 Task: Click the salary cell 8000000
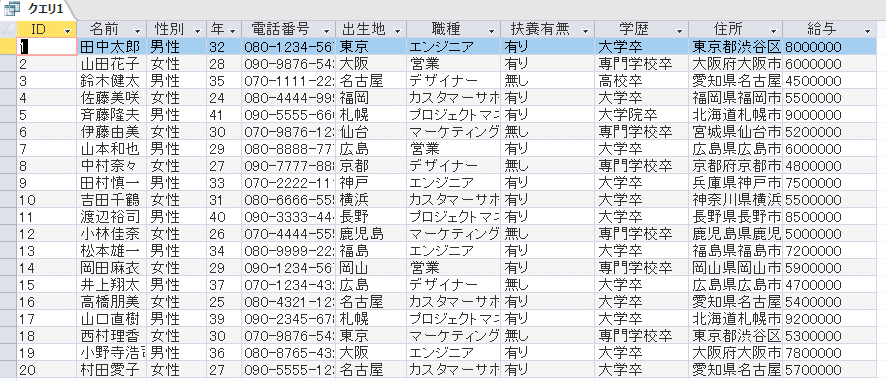[829, 47]
